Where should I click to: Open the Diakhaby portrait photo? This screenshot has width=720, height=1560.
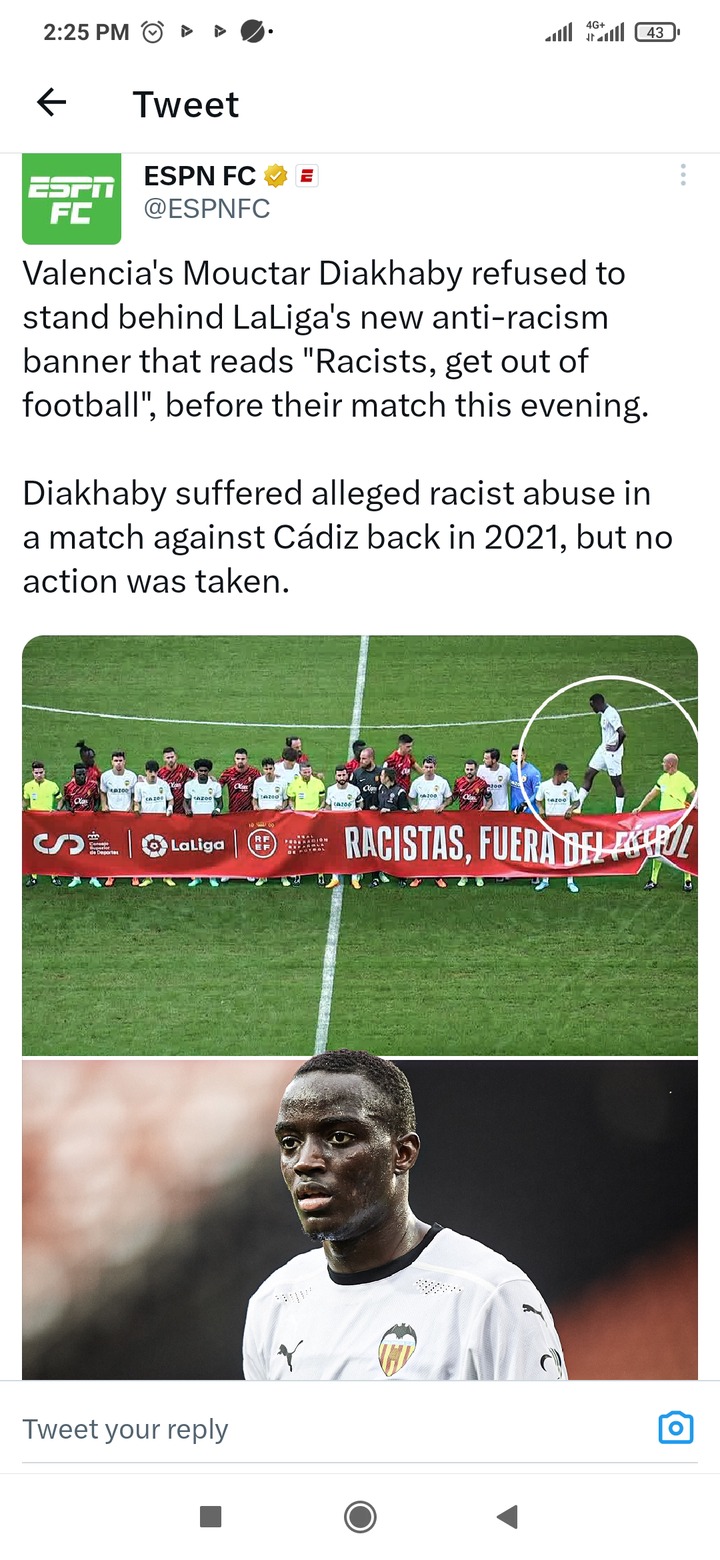coord(360,1220)
